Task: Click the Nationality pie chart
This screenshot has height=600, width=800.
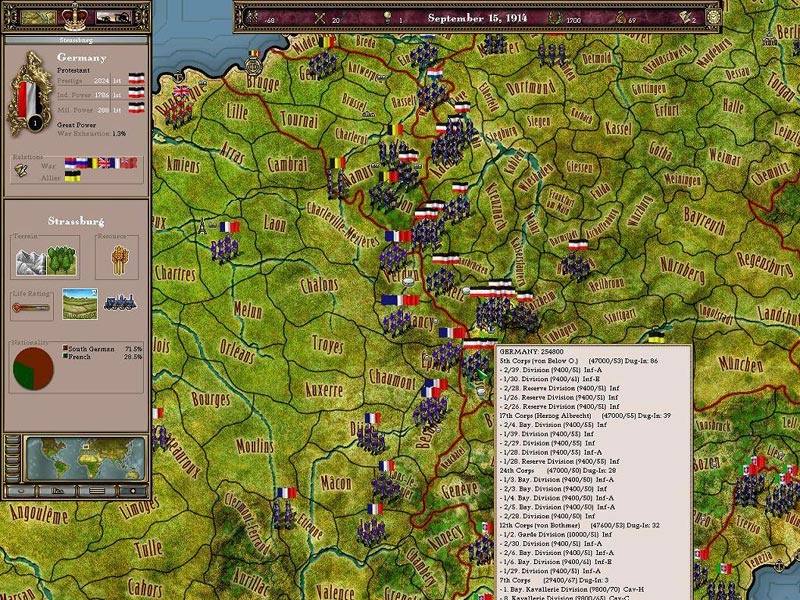Action: pyautogui.click(x=33, y=368)
